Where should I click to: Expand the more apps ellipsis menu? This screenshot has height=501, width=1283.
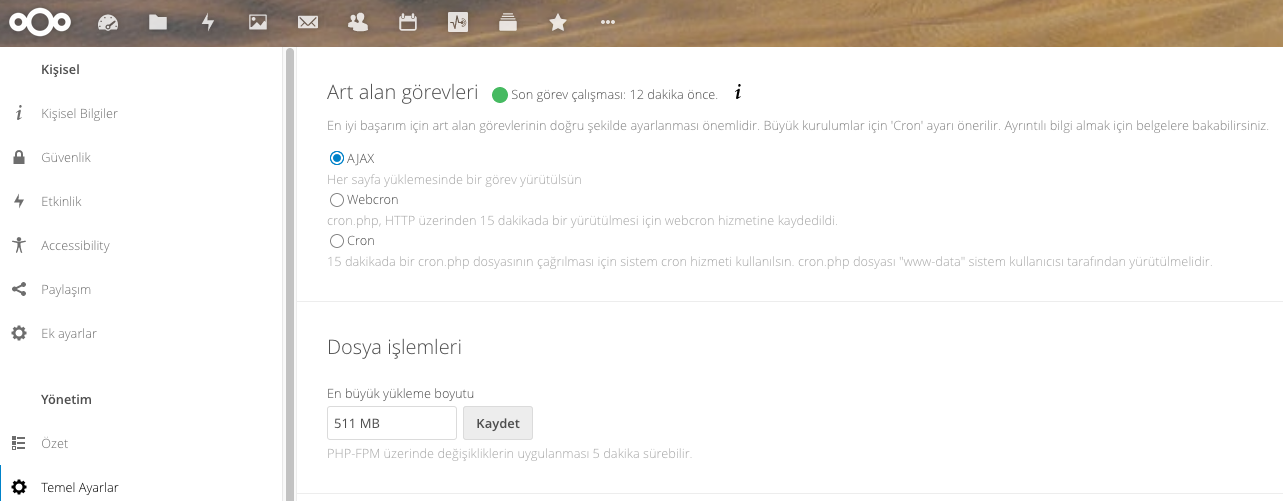[608, 23]
